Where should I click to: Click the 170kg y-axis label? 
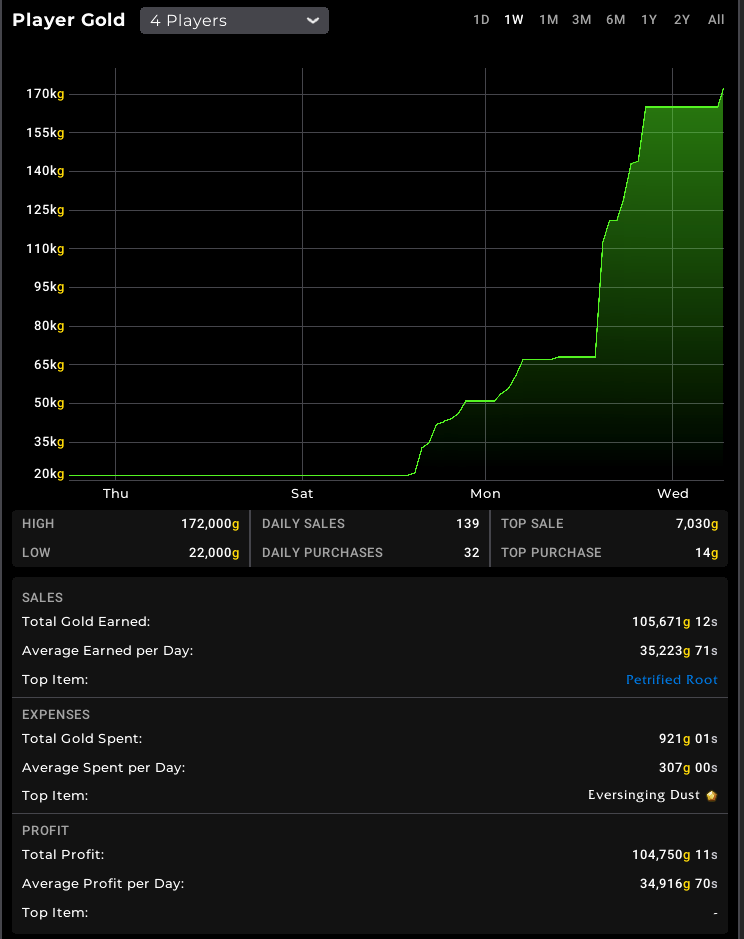[45, 94]
